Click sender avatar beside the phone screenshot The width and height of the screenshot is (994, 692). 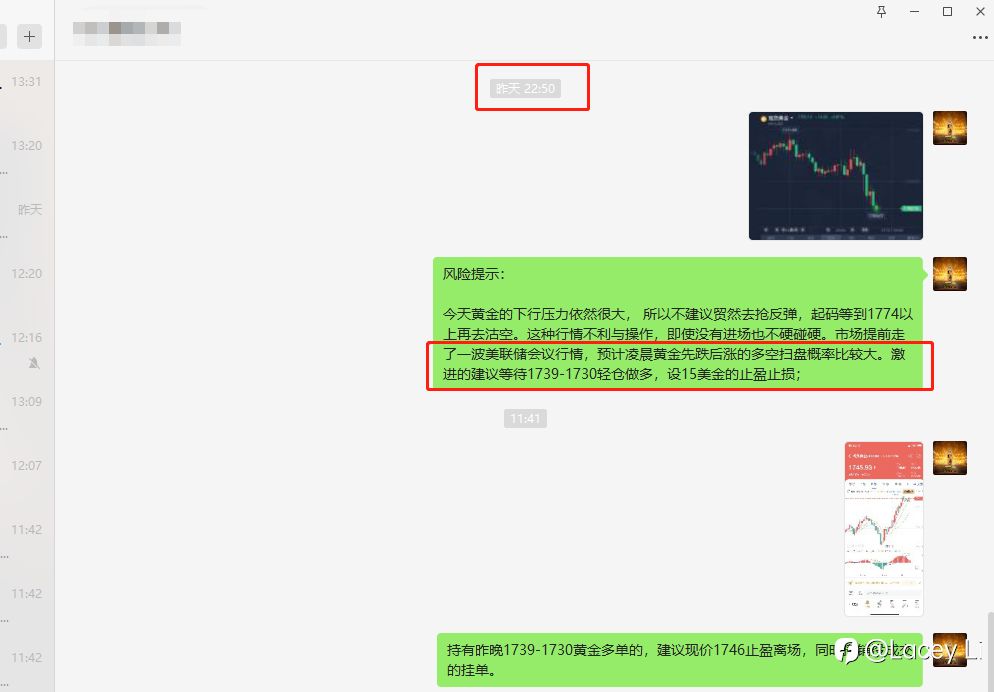950,458
